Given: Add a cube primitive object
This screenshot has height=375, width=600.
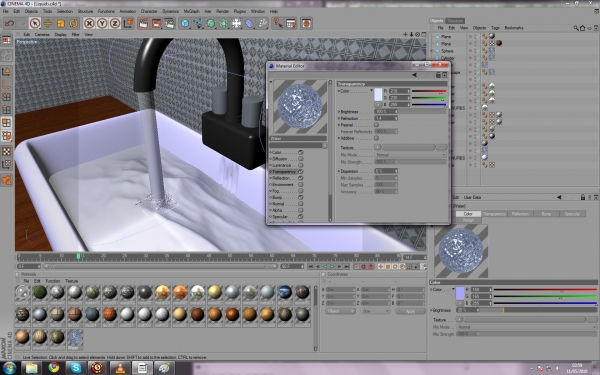Looking at the screenshot, I should tap(185, 23).
